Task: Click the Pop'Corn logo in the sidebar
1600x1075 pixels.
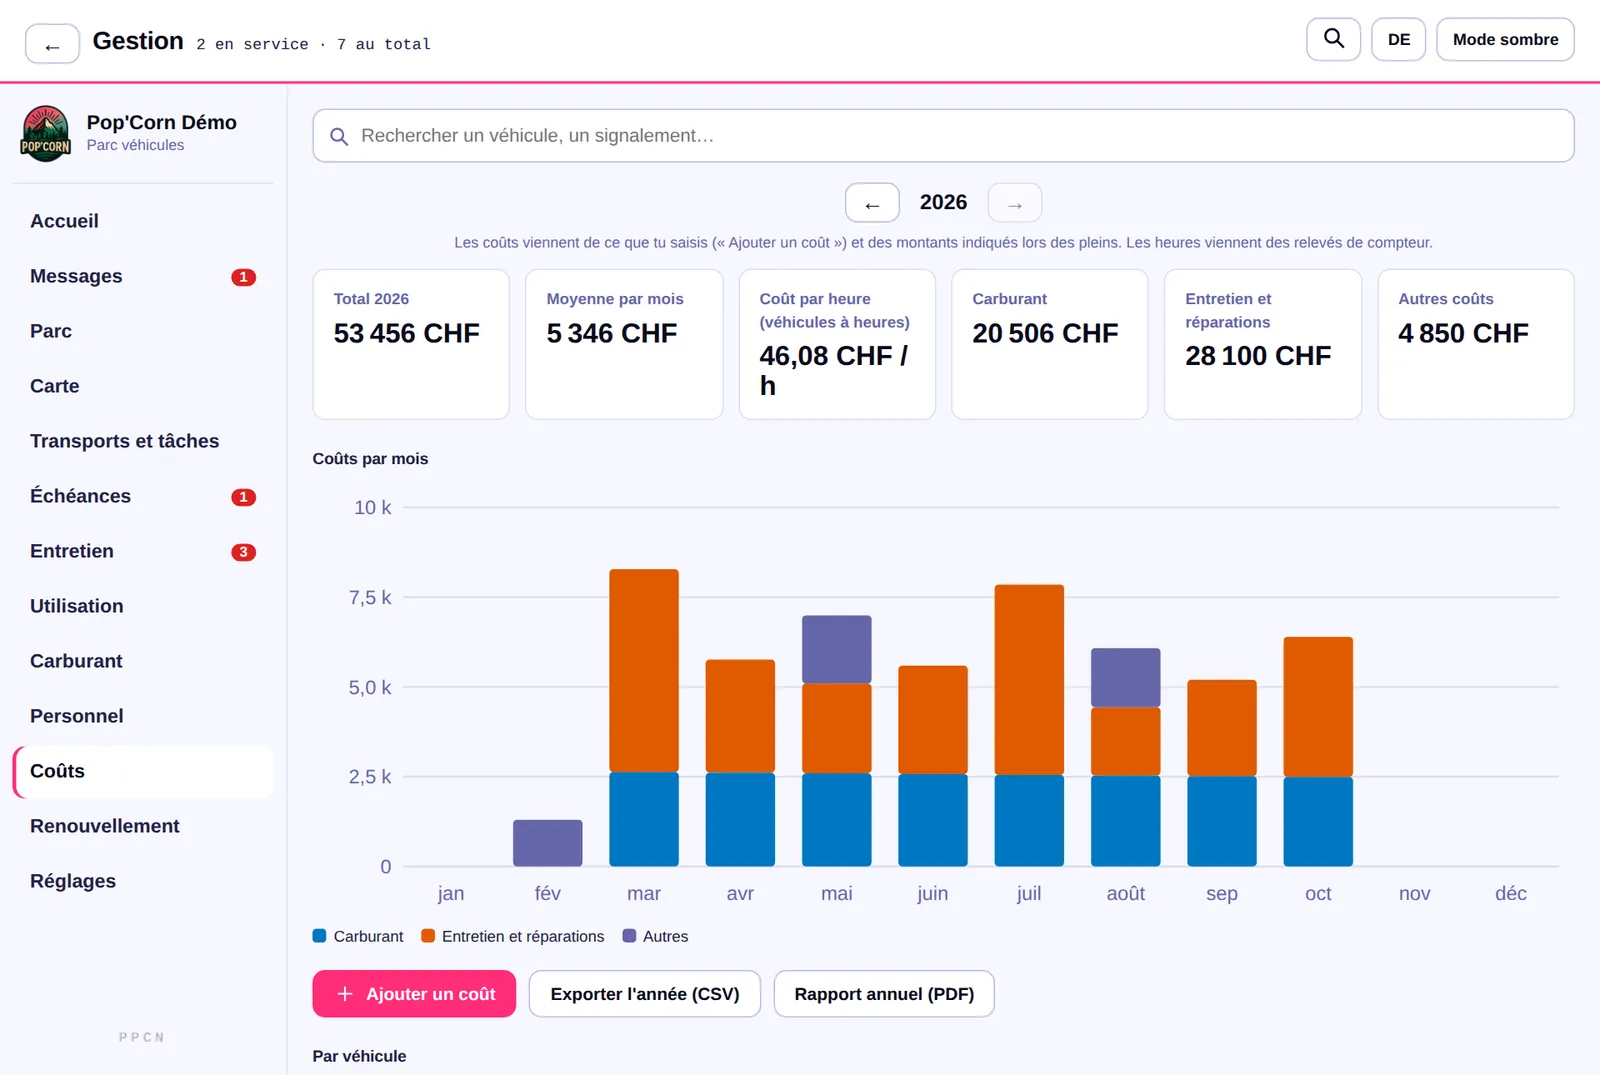Action: (x=46, y=133)
